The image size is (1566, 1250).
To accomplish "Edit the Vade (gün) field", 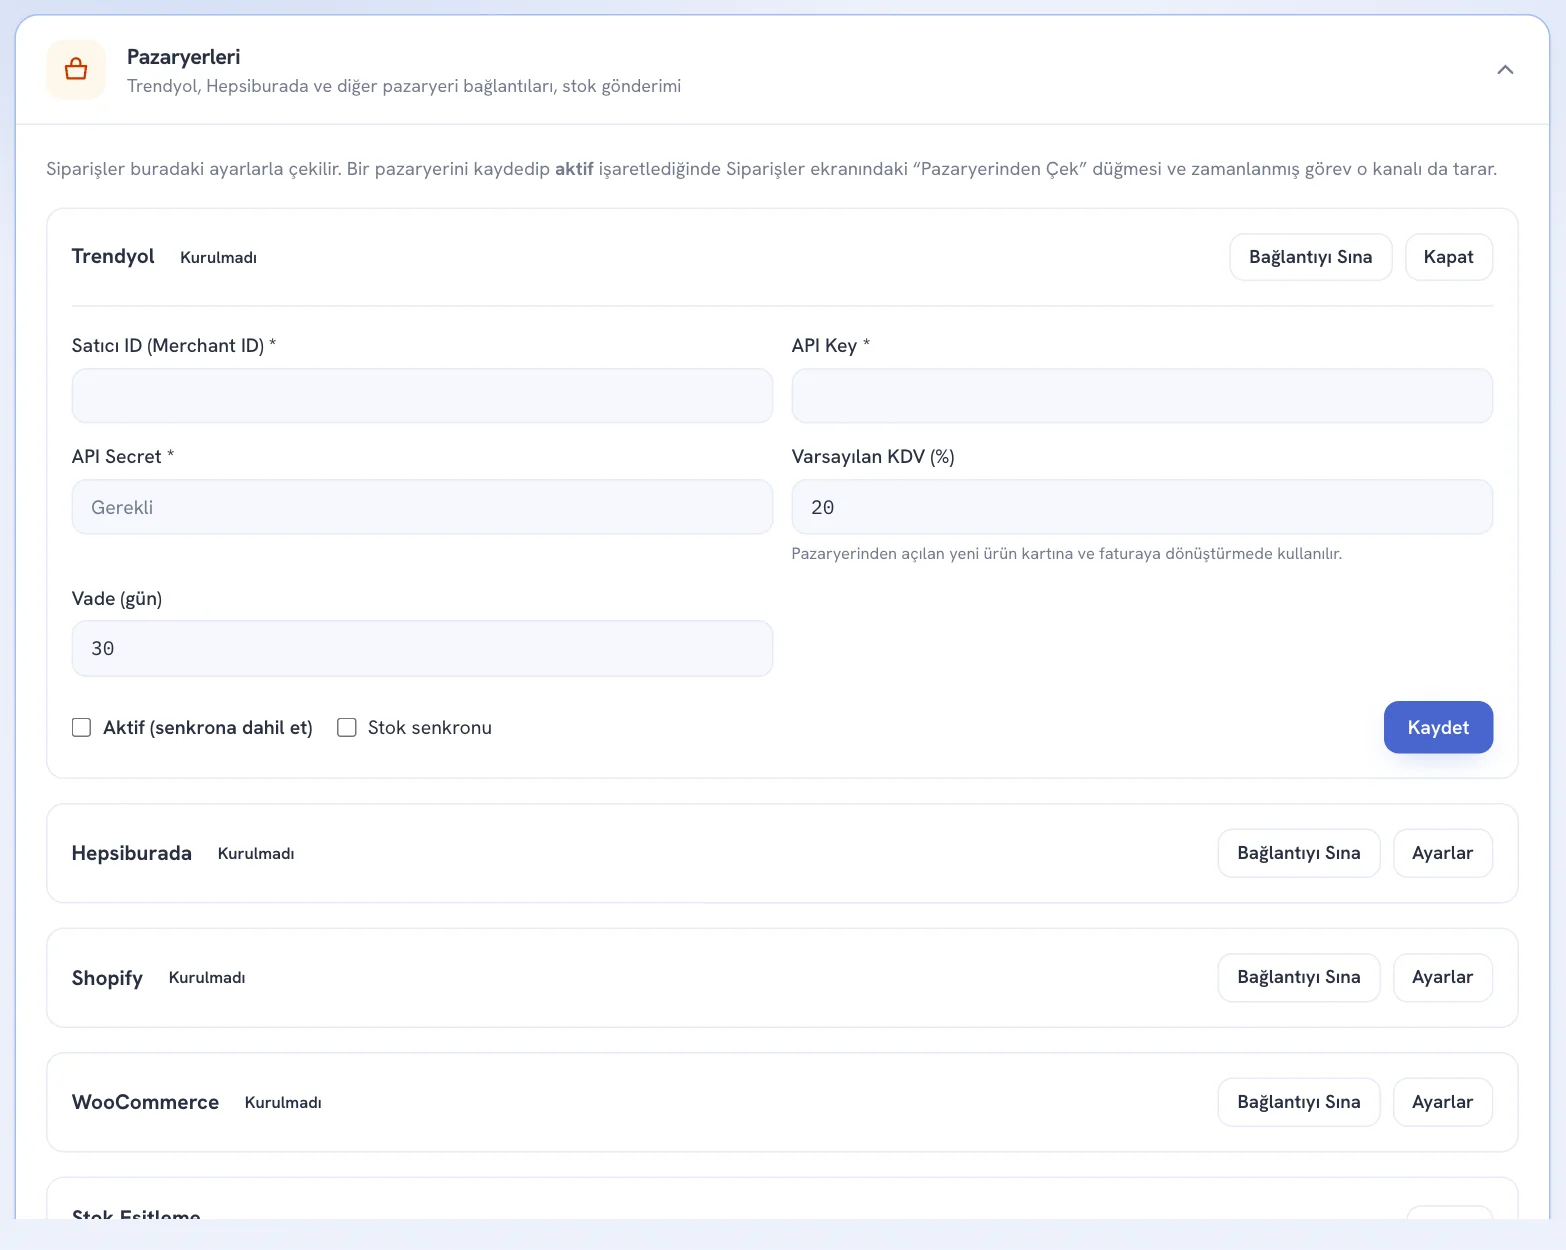I will [x=422, y=649].
